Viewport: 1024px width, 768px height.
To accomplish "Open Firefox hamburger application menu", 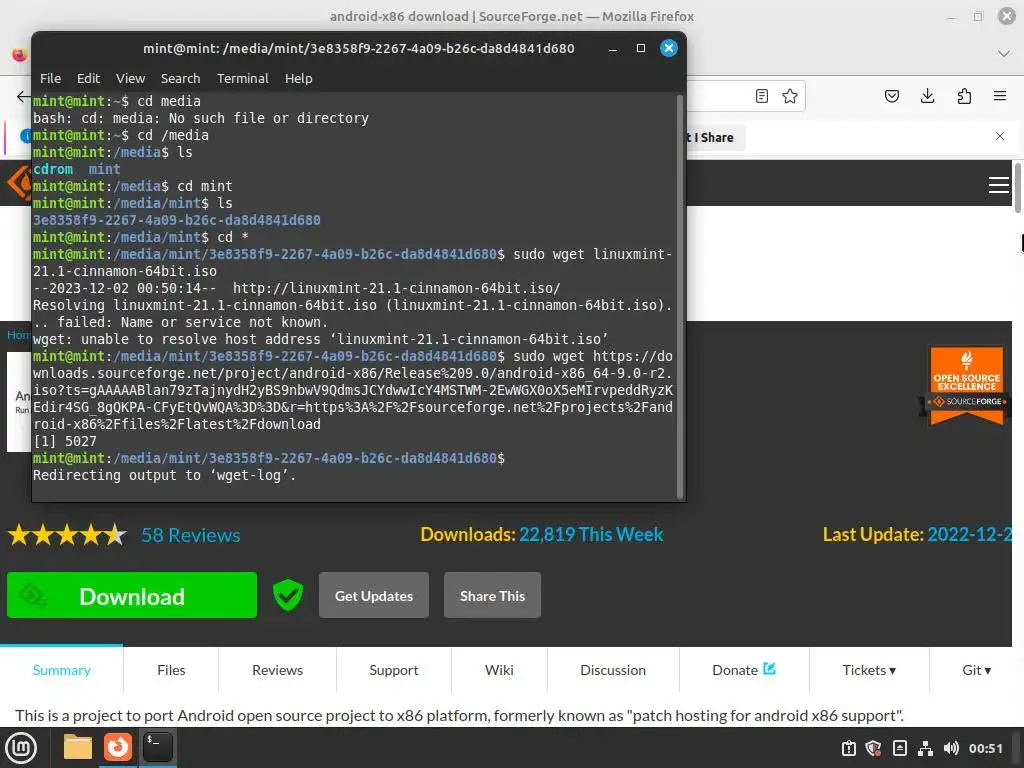I will (x=999, y=97).
